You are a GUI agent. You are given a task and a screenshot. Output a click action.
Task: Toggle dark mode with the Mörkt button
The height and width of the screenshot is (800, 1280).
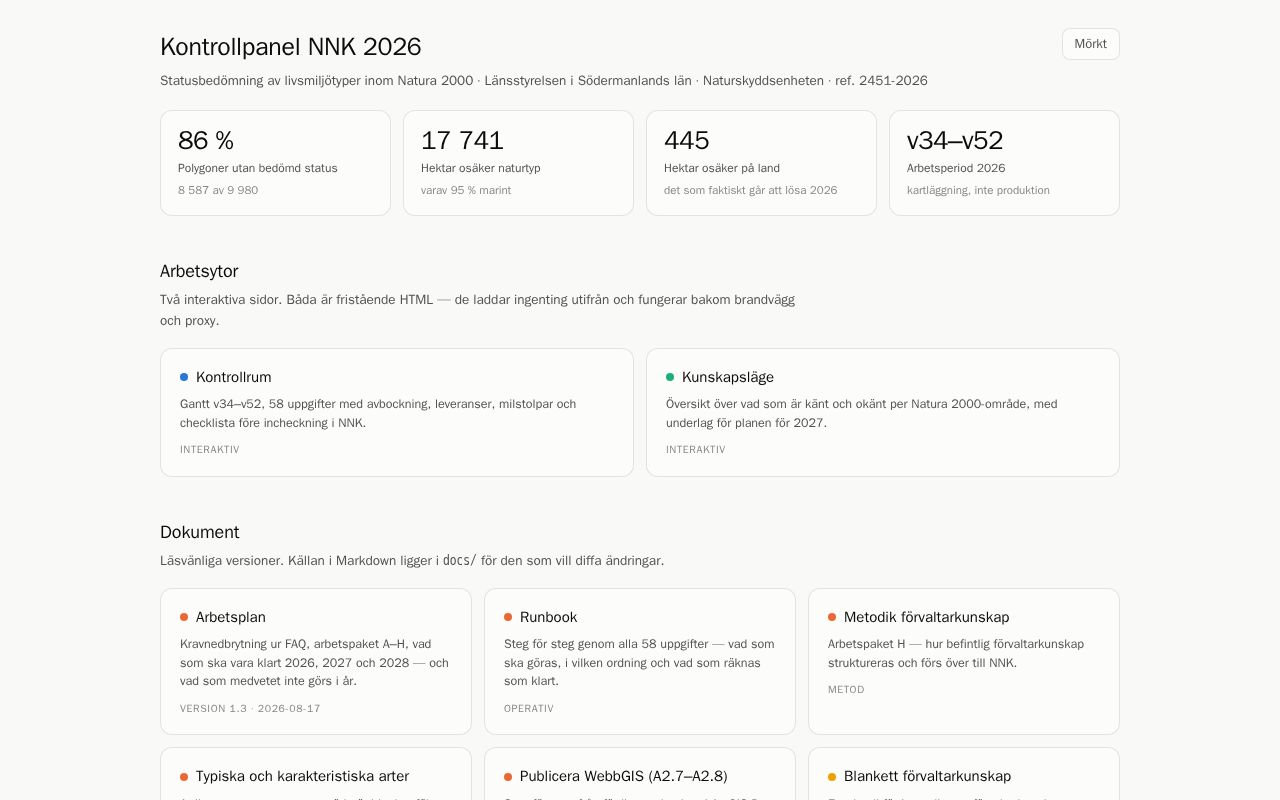(x=1090, y=44)
